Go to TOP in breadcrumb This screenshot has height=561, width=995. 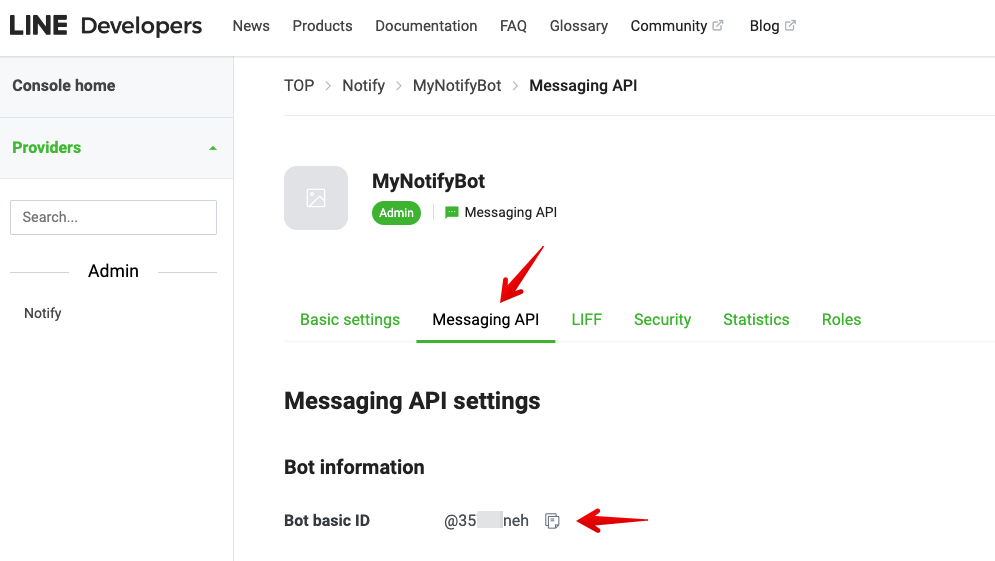coord(299,86)
